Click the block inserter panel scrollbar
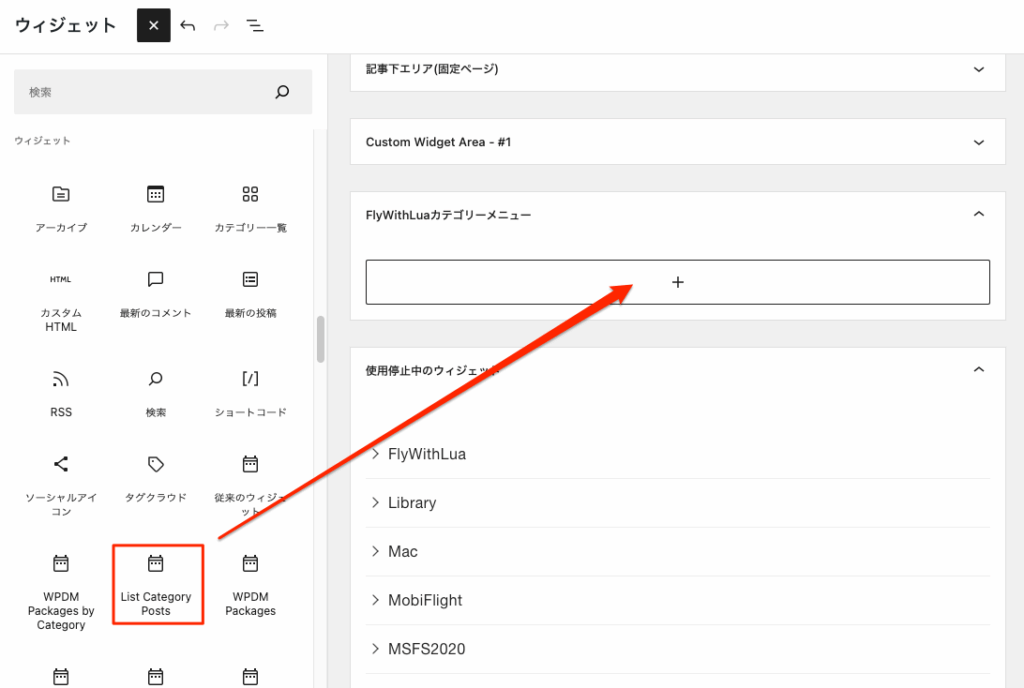Screen dimensions: 1024x688 click(x=321, y=340)
